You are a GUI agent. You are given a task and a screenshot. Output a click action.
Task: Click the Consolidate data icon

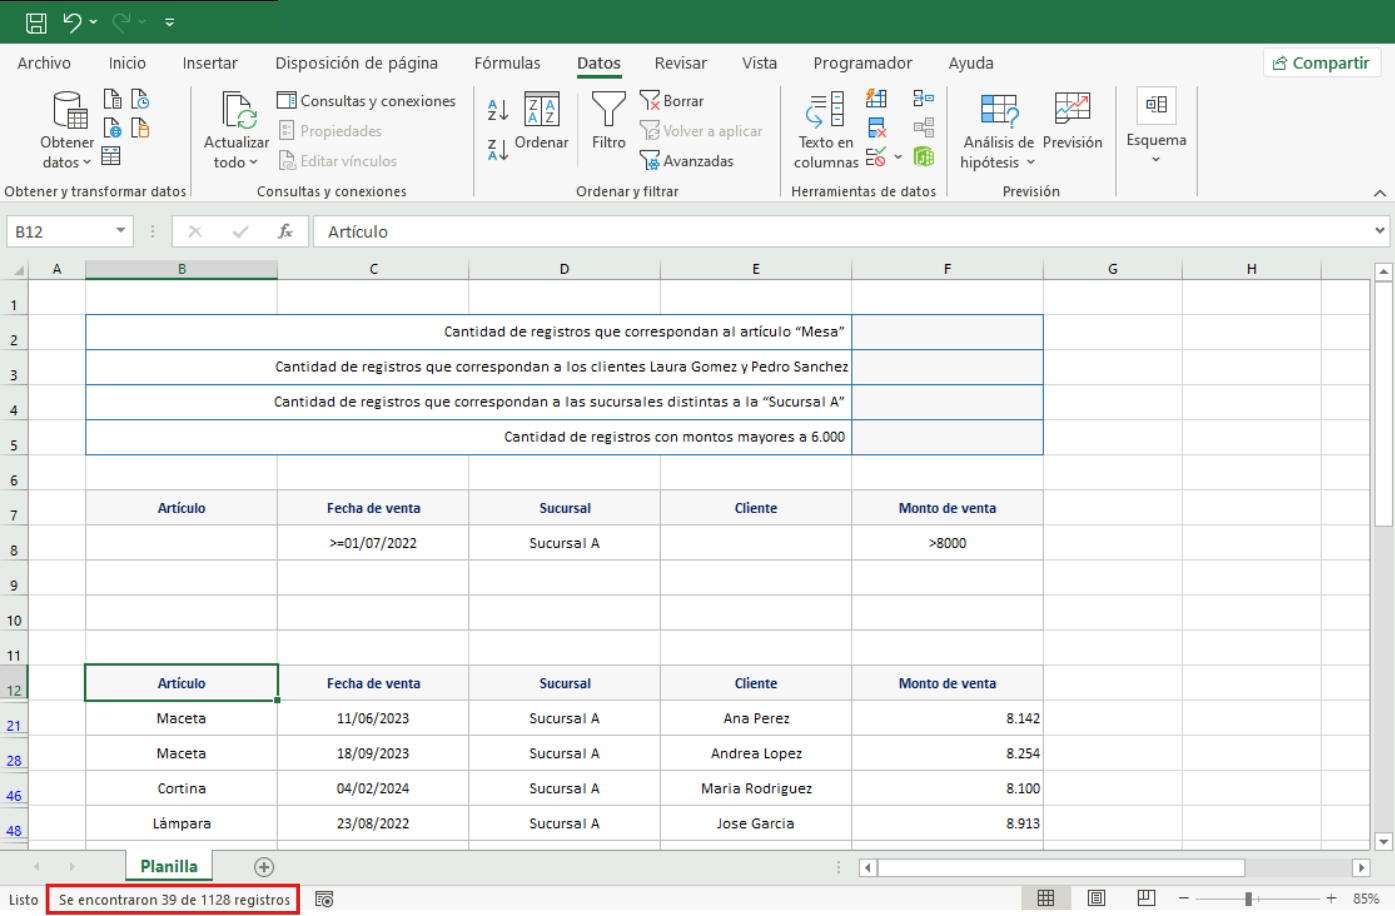tap(923, 98)
